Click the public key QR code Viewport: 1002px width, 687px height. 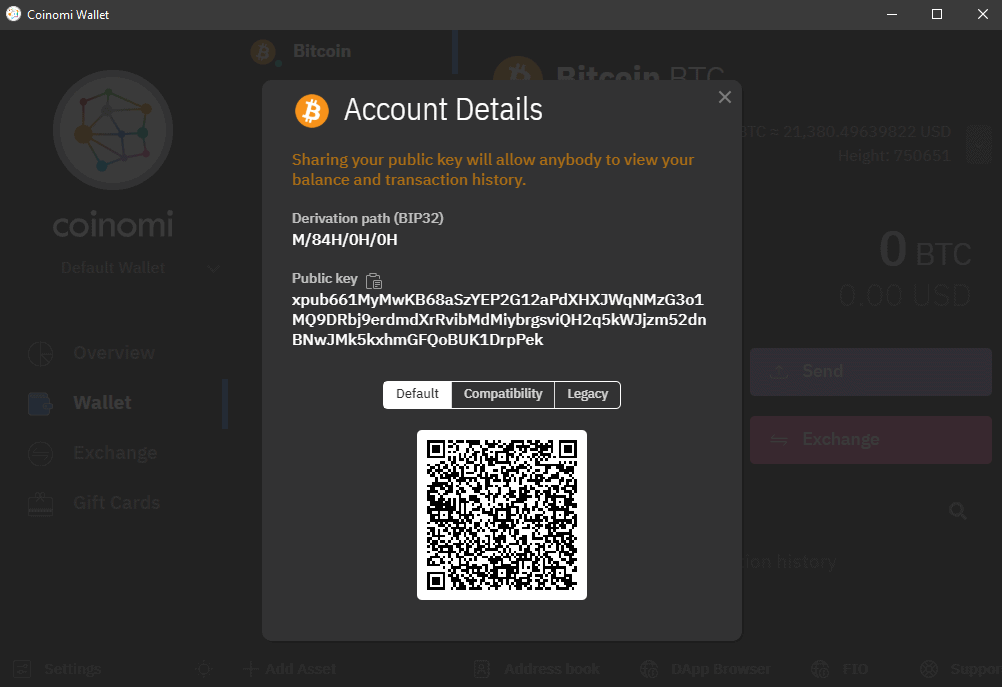502,514
